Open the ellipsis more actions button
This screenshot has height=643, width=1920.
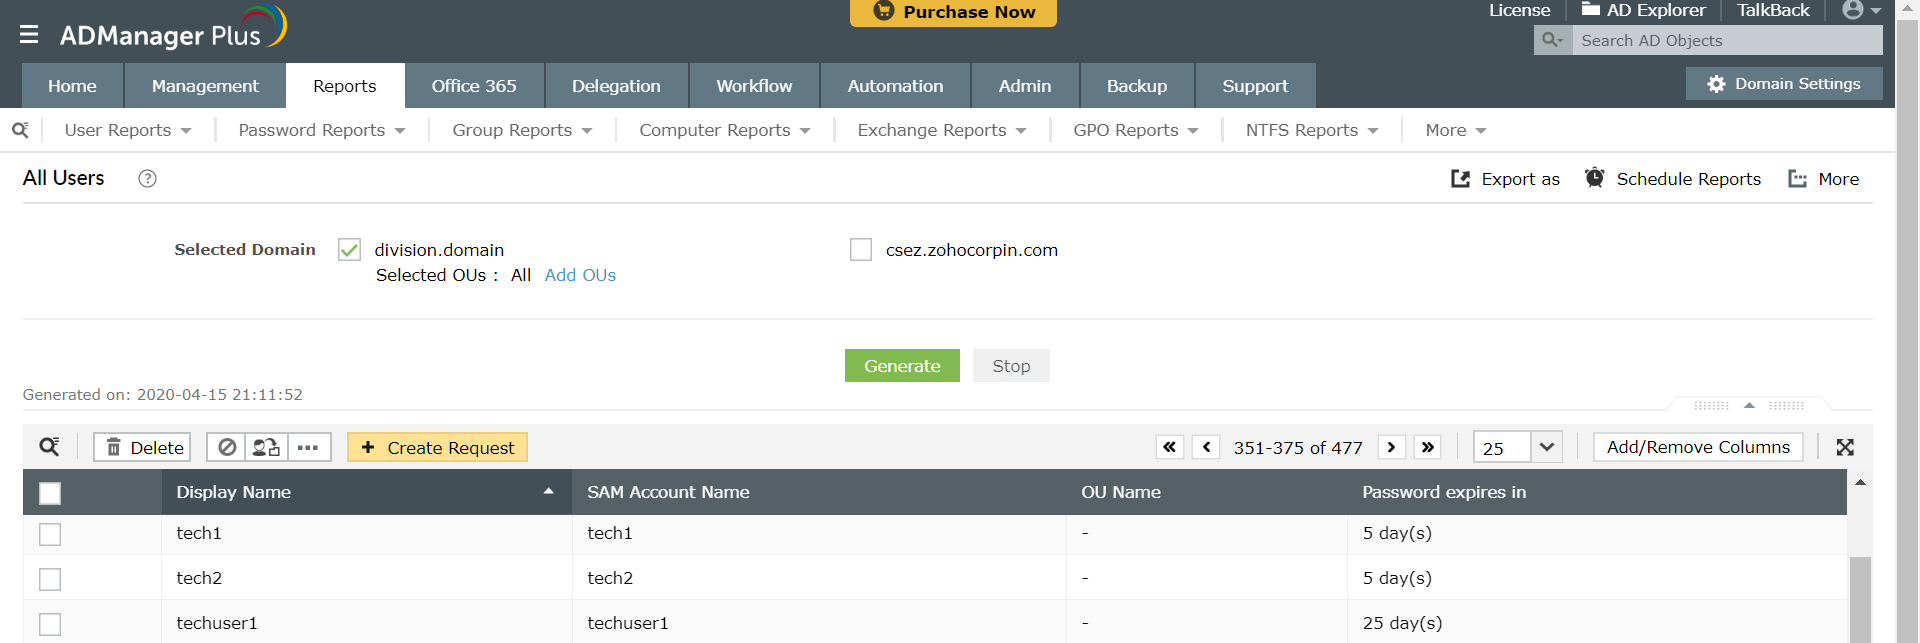[308, 447]
